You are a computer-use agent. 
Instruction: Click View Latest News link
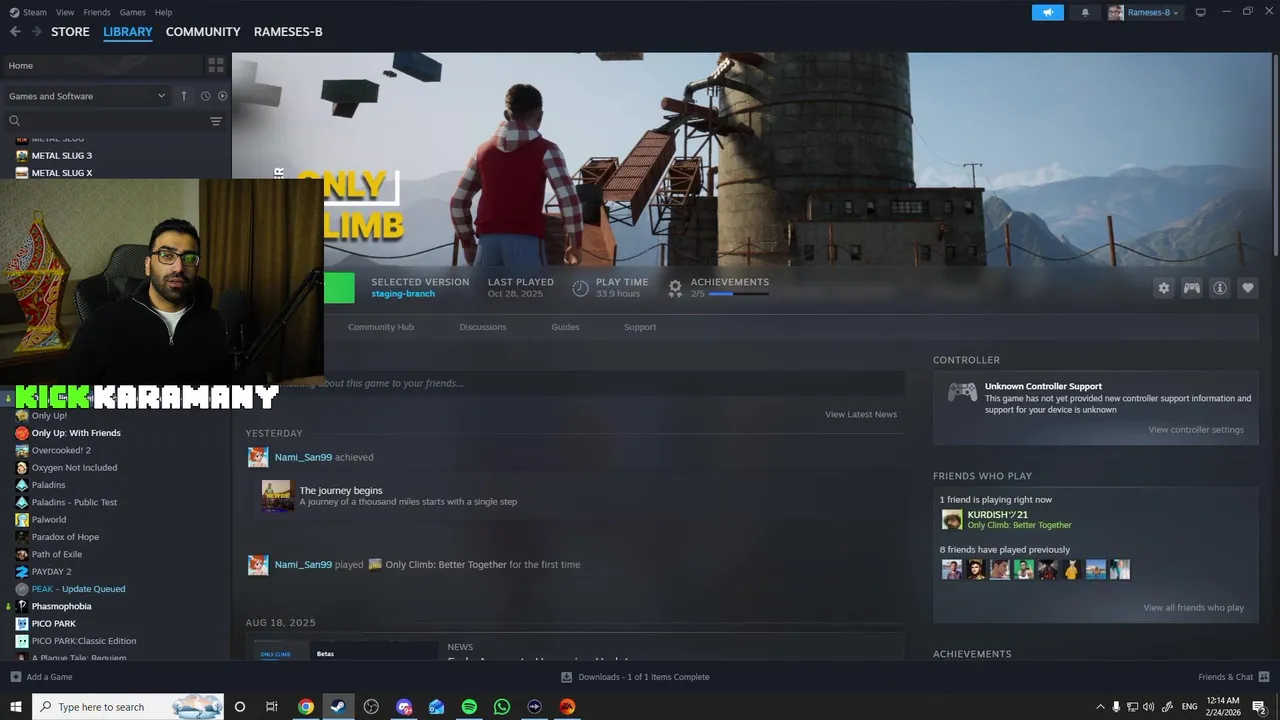(861, 414)
